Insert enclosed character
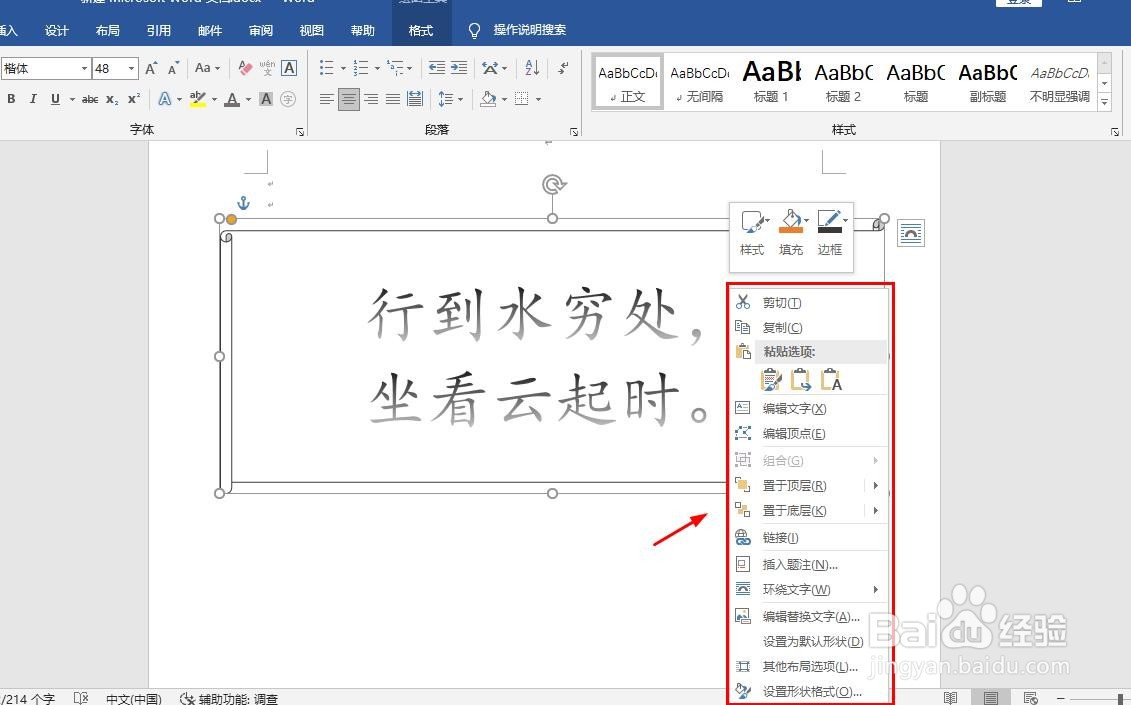This screenshot has width=1131, height=705. point(288,99)
